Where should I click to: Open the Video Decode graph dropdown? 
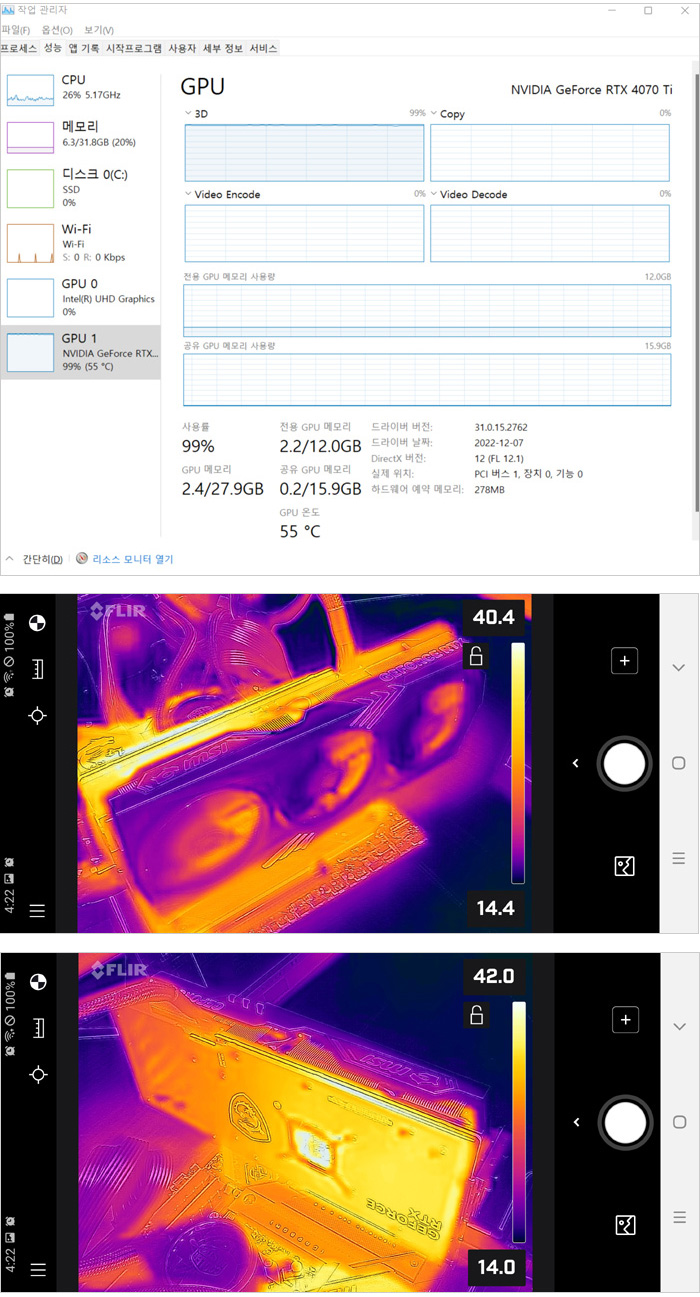tap(435, 195)
